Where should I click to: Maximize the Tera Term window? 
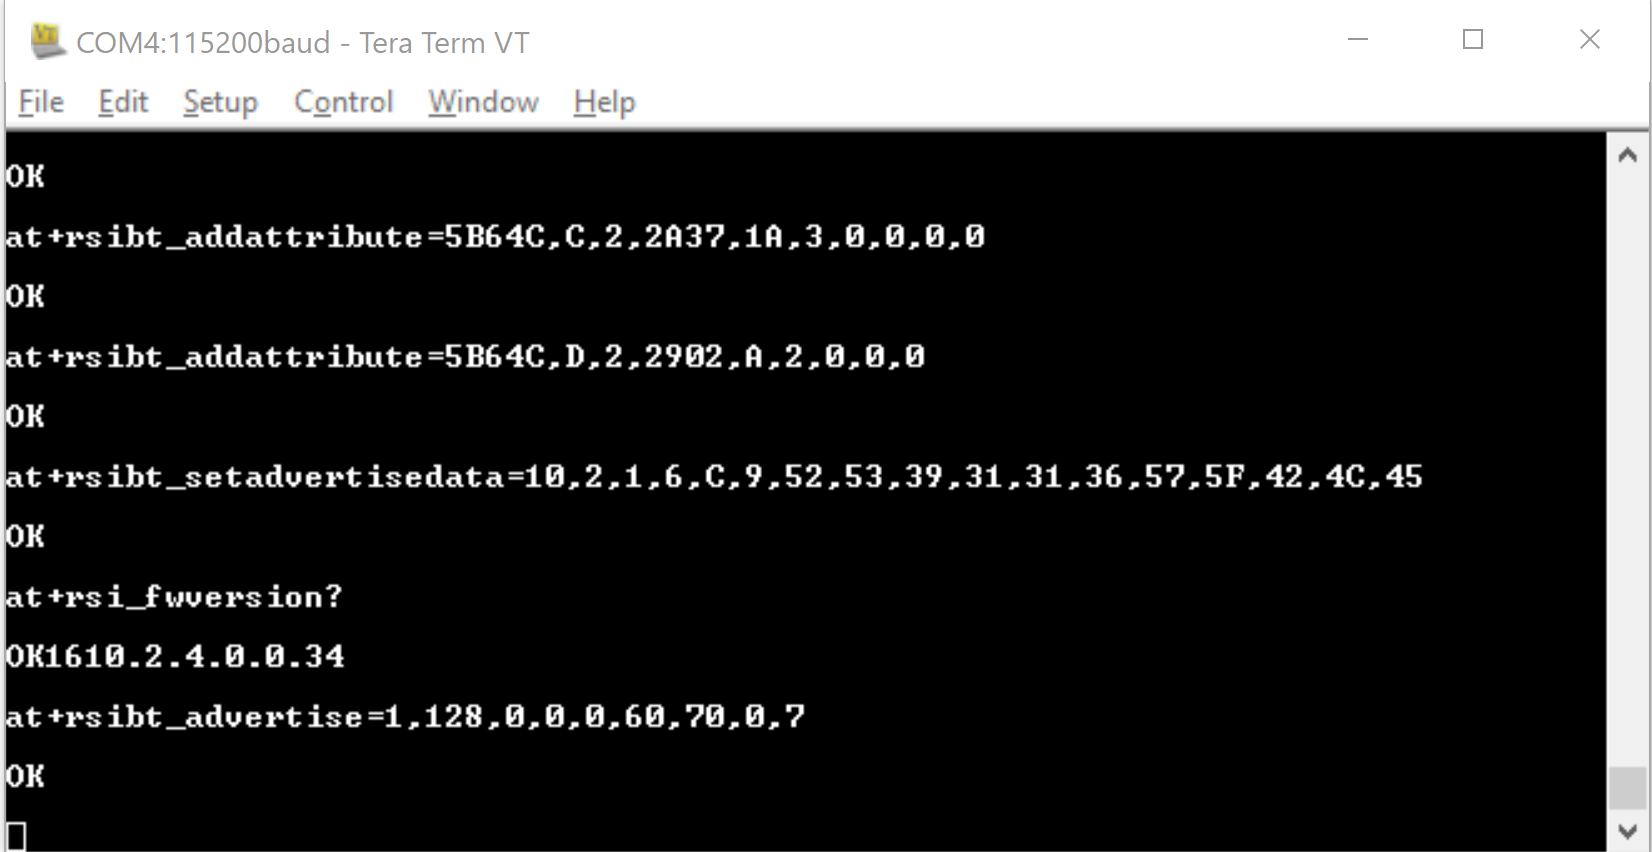[x=1472, y=40]
